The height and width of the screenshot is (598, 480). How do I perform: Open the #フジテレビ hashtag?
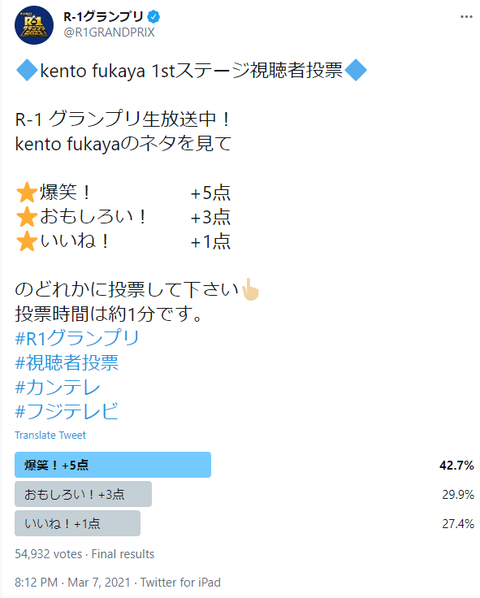(66, 412)
